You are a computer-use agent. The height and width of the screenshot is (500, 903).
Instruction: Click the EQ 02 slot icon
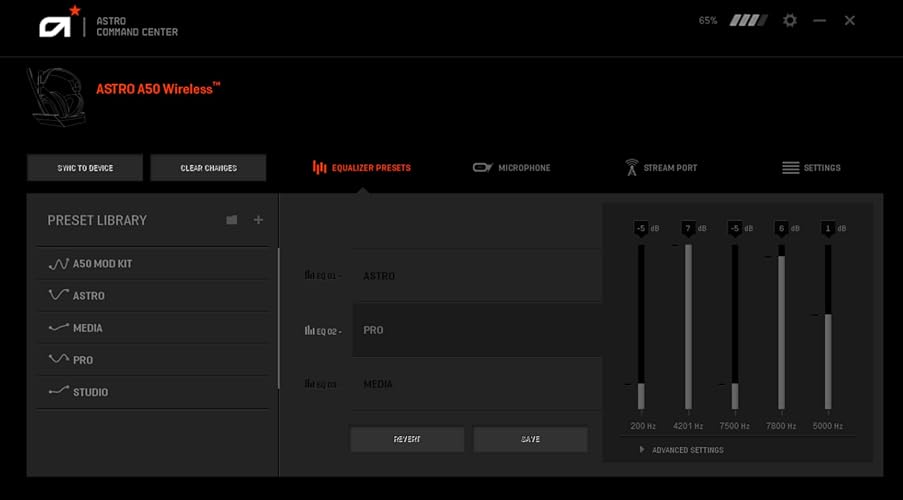(309, 331)
